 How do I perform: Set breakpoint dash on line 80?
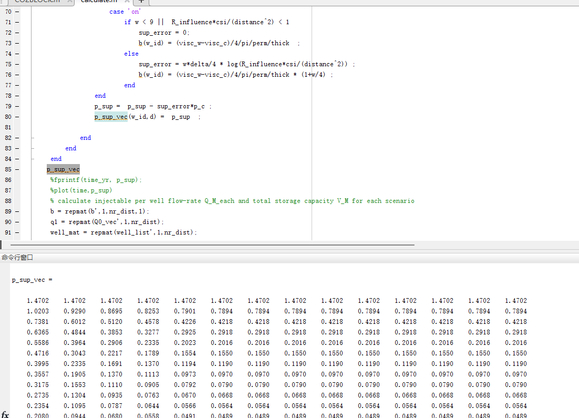click(x=17, y=117)
